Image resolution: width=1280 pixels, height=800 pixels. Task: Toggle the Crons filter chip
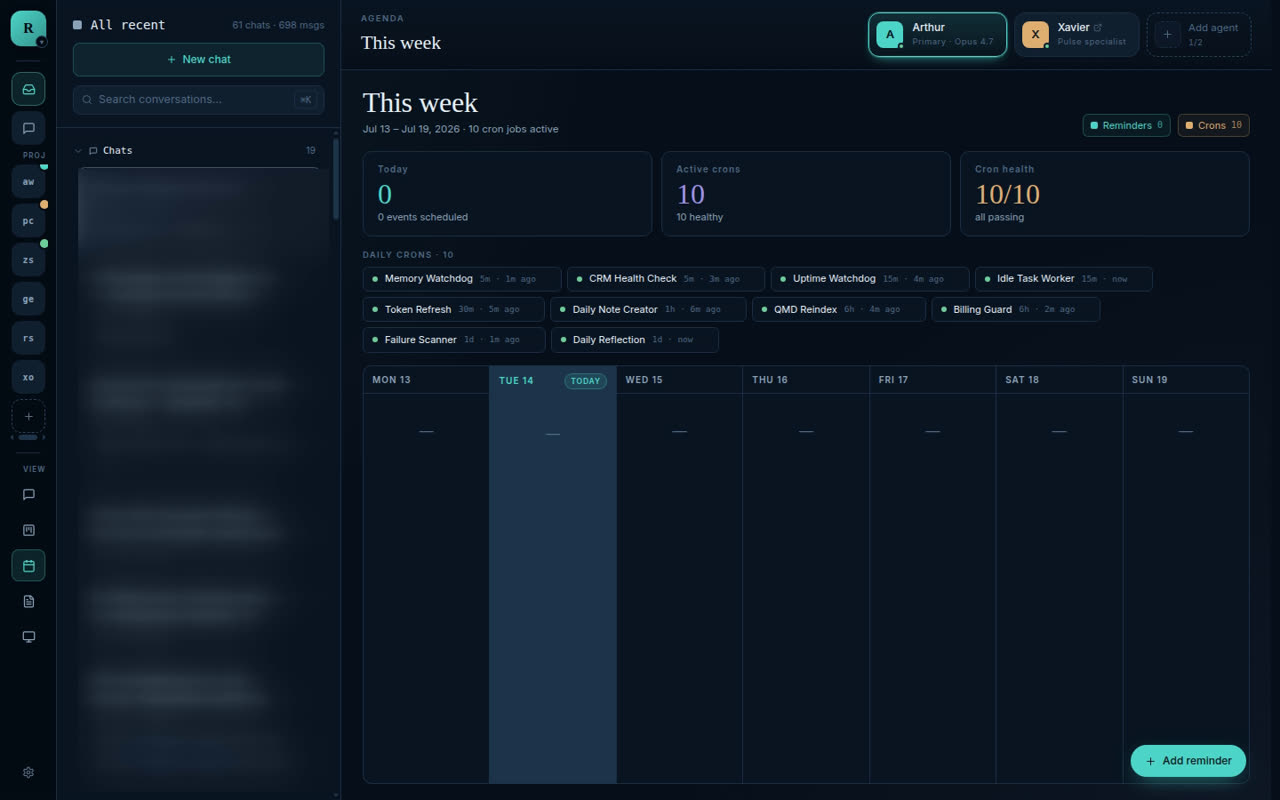pos(1214,125)
